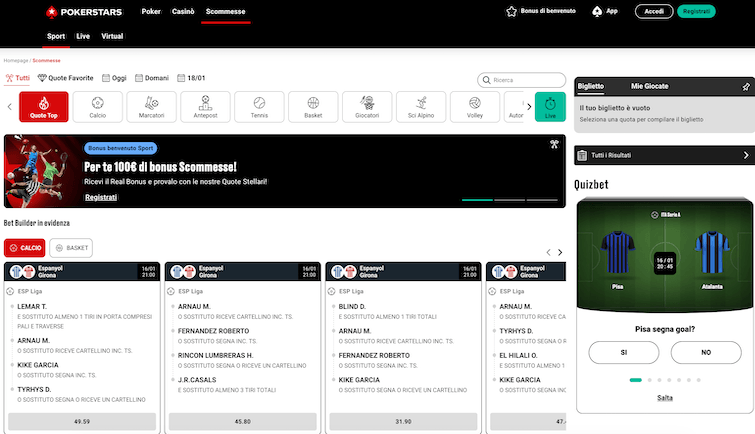The height and width of the screenshot is (434, 755).
Task: Click the Atalanta jersey image
Action: pyautogui.click(x=712, y=252)
